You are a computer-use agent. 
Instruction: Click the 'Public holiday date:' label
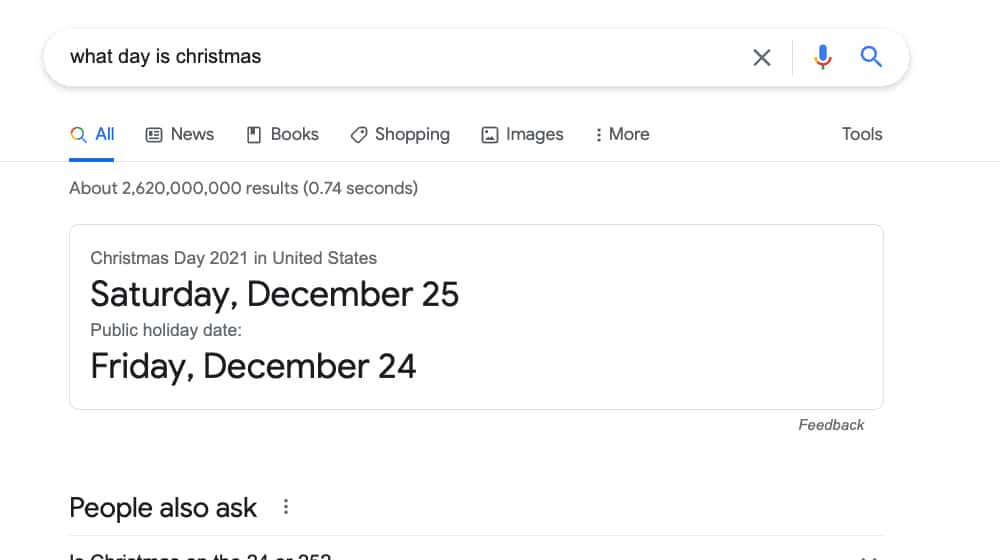[x=166, y=330]
